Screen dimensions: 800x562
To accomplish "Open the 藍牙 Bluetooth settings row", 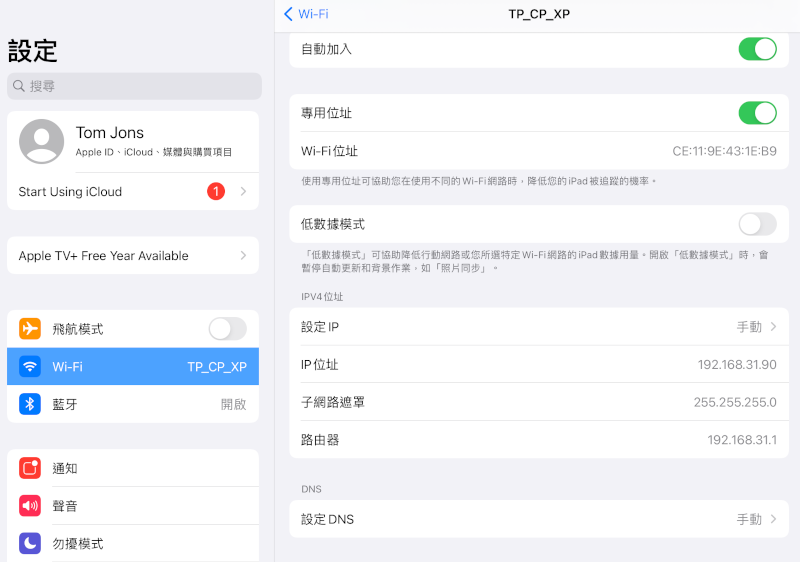I will [x=133, y=404].
